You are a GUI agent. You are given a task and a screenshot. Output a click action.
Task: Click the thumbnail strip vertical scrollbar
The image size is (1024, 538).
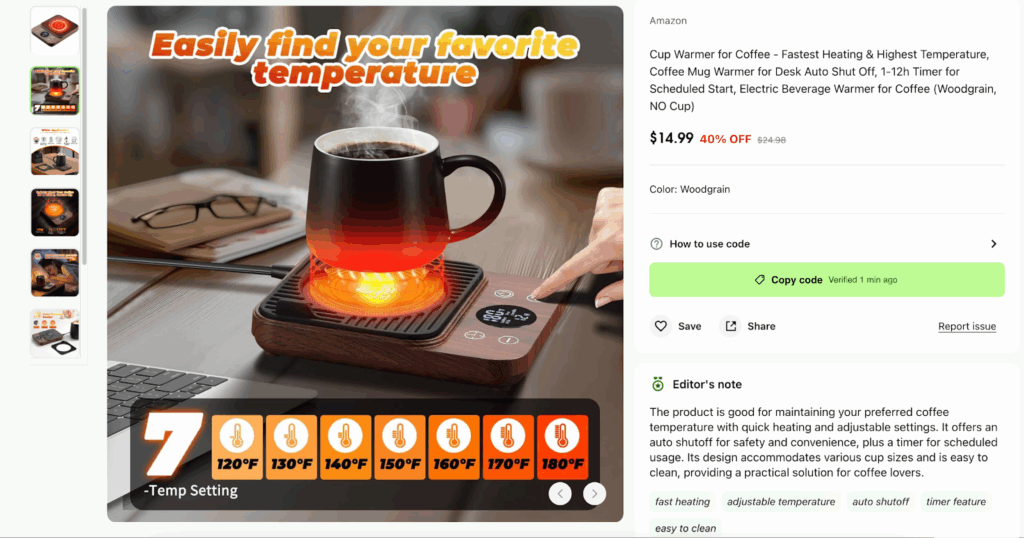pos(85,137)
